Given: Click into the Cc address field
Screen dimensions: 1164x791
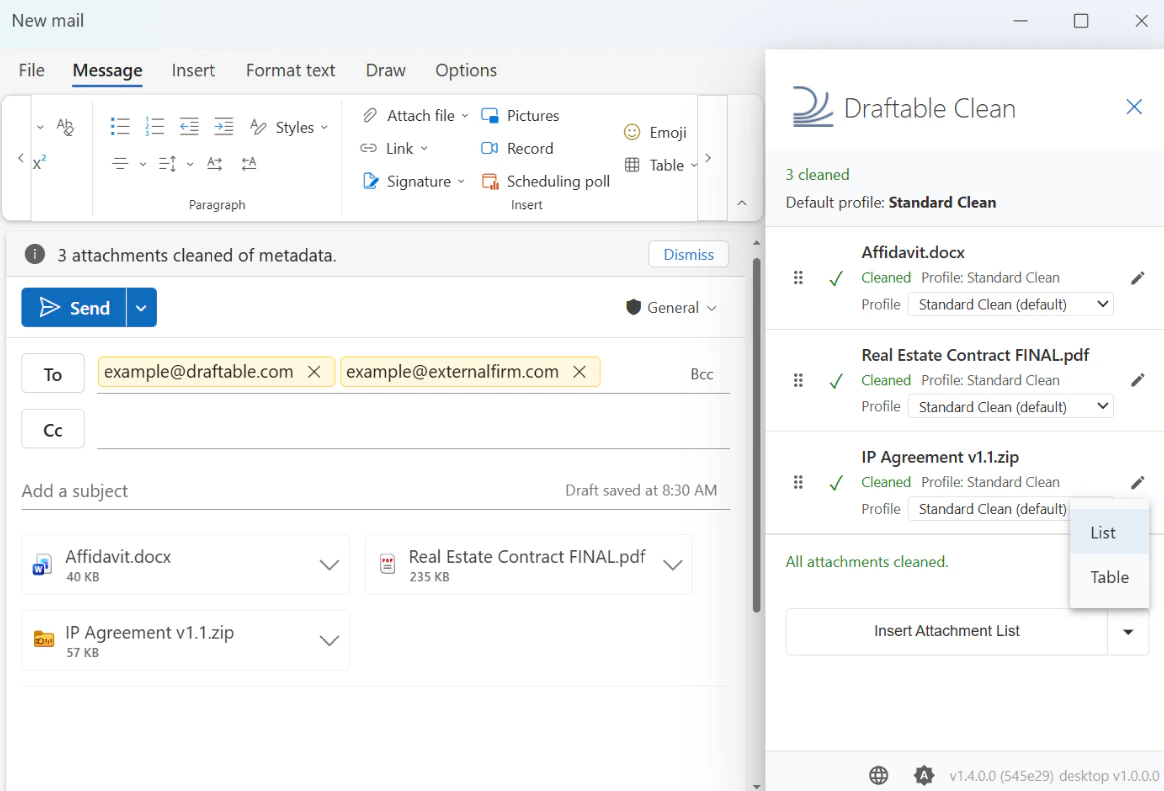Looking at the screenshot, I should (x=413, y=430).
